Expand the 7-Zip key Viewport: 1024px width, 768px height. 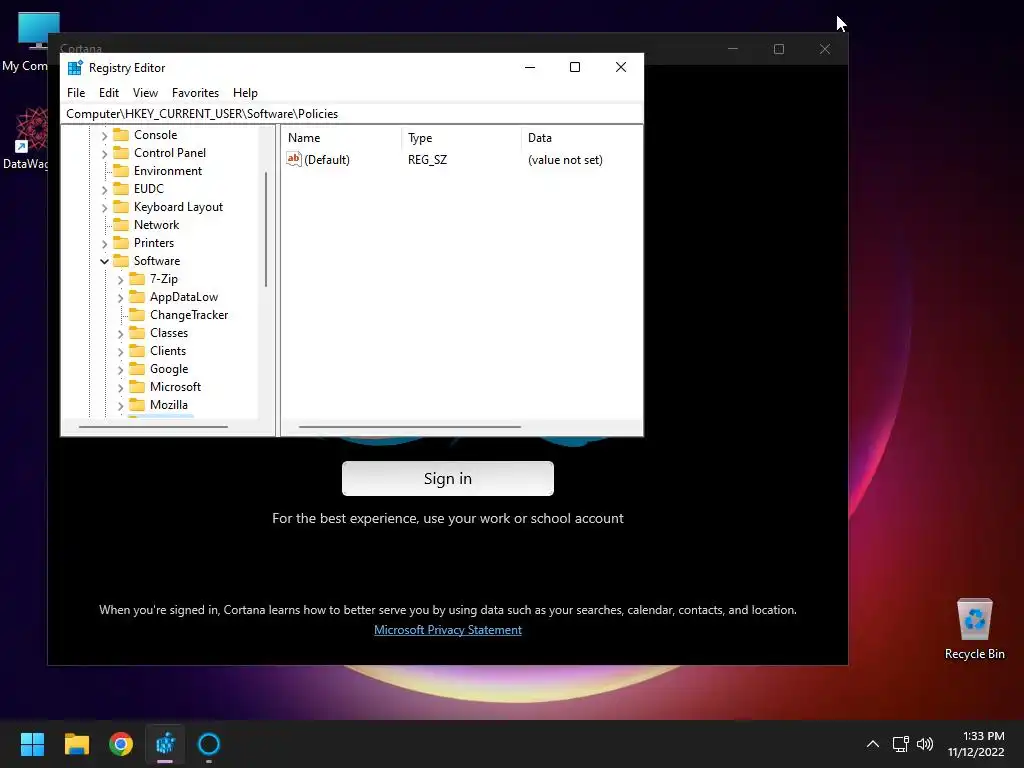[120, 280]
